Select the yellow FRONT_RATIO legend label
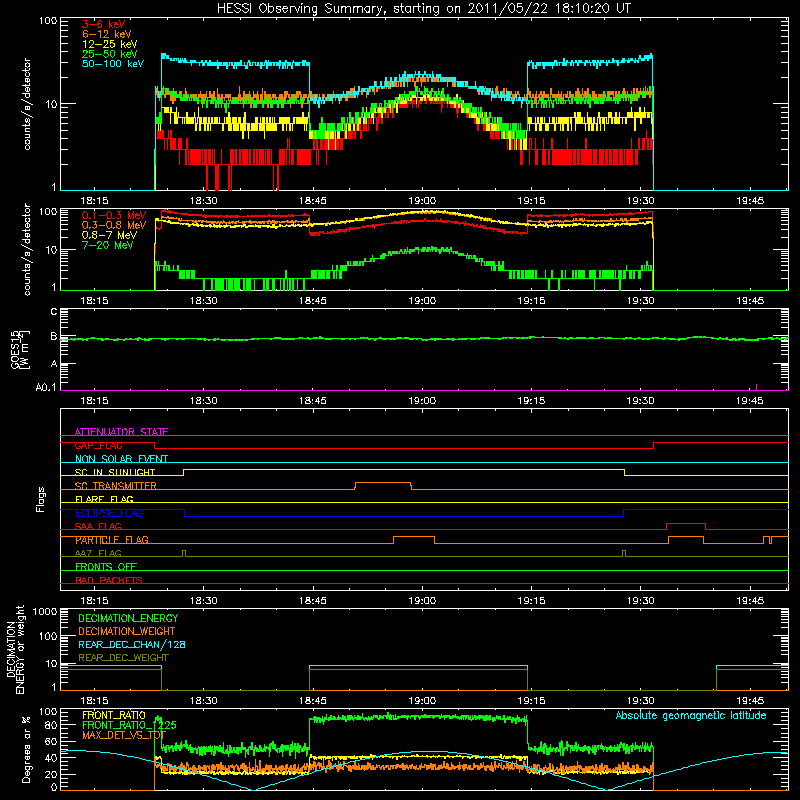This screenshot has height=800, width=800. click(x=114, y=715)
